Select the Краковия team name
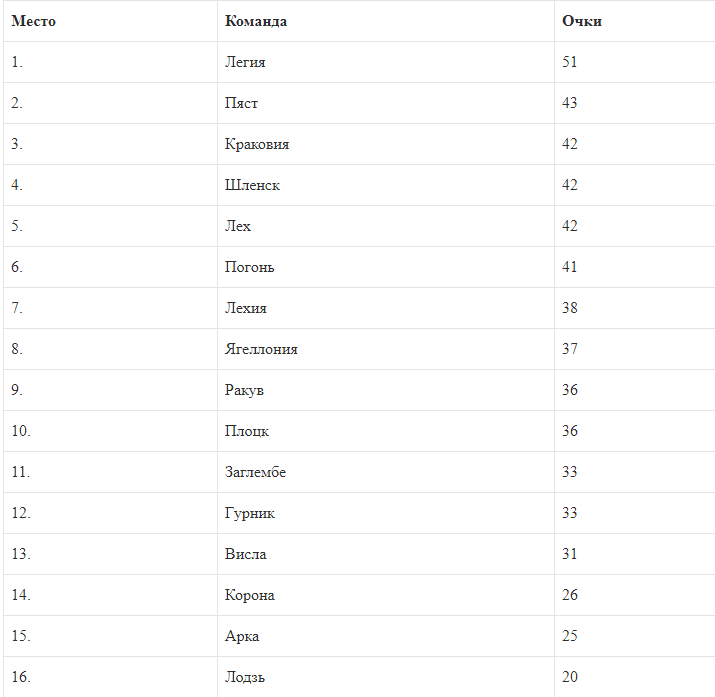 click(257, 144)
